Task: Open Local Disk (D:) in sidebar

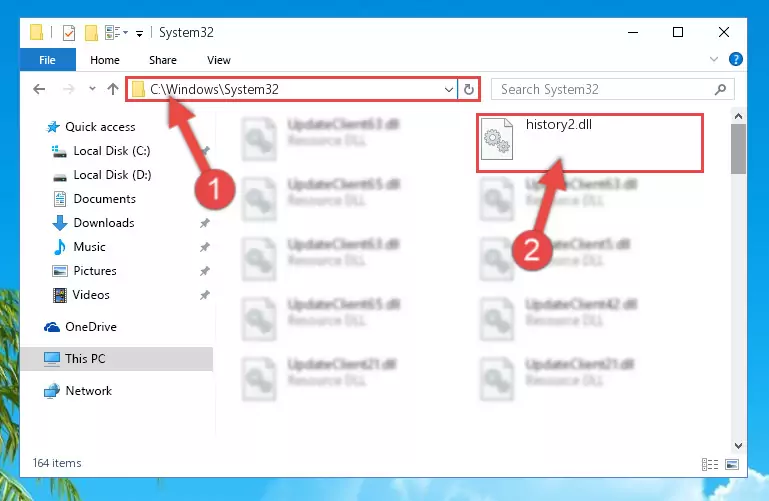Action: click(112, 175)
